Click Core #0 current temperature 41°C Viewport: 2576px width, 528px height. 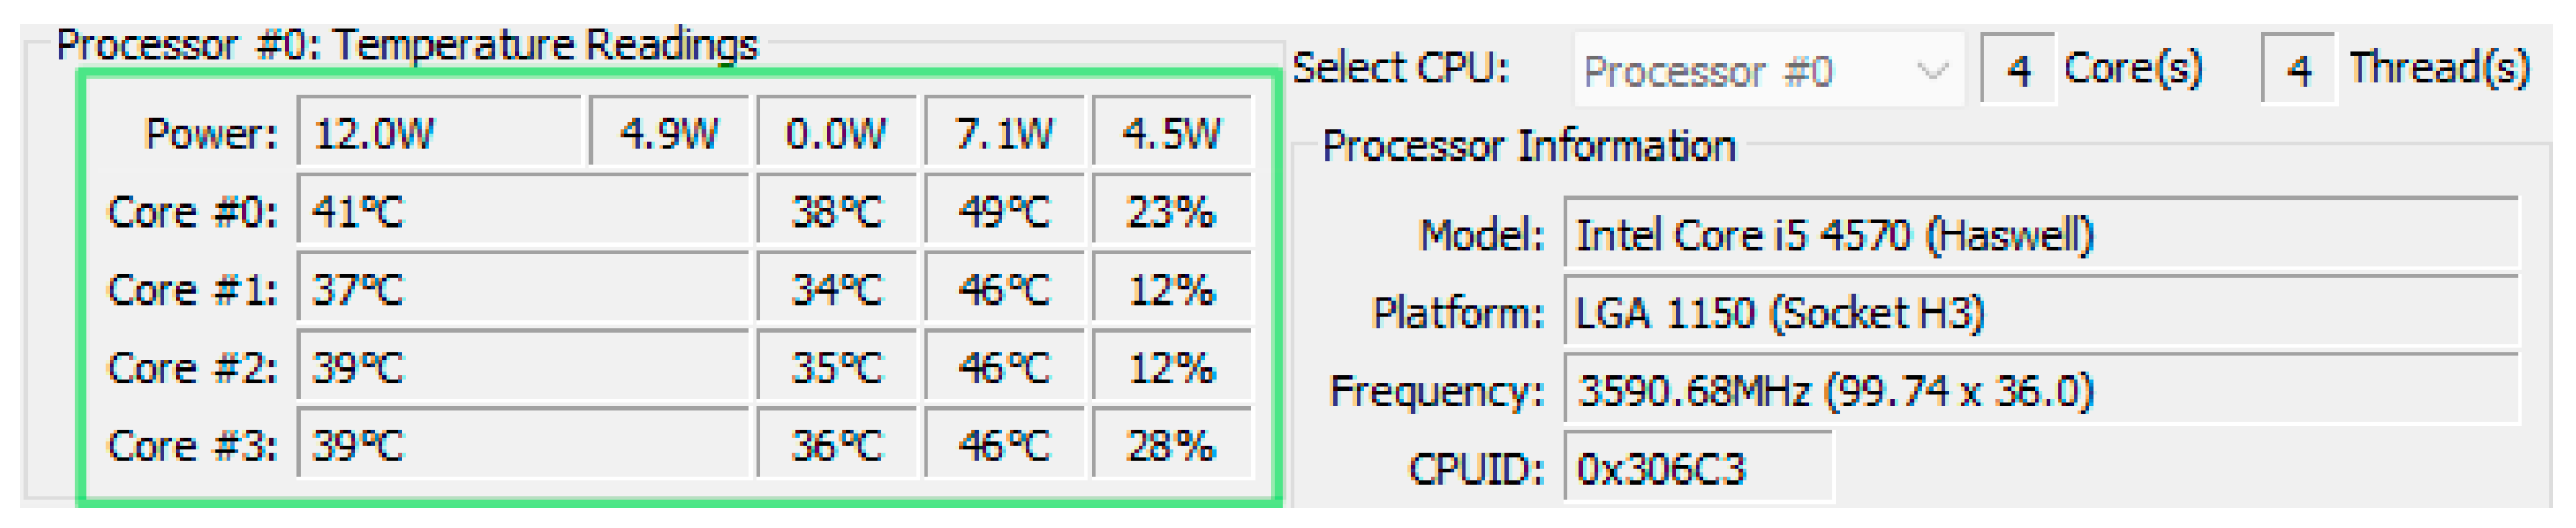pos(523,210)
